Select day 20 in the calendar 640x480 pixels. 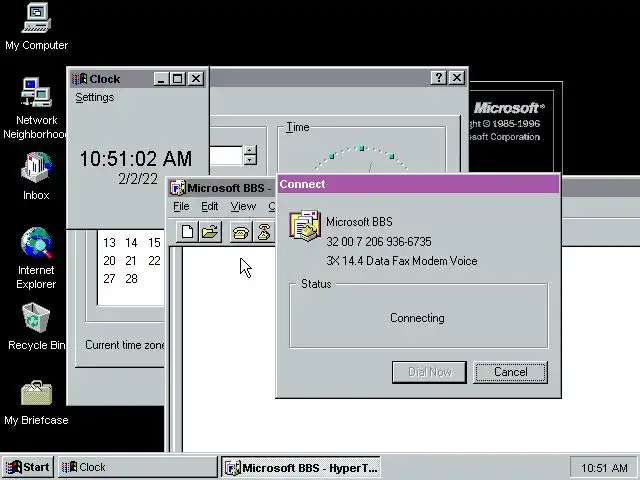tap(109, 261)
